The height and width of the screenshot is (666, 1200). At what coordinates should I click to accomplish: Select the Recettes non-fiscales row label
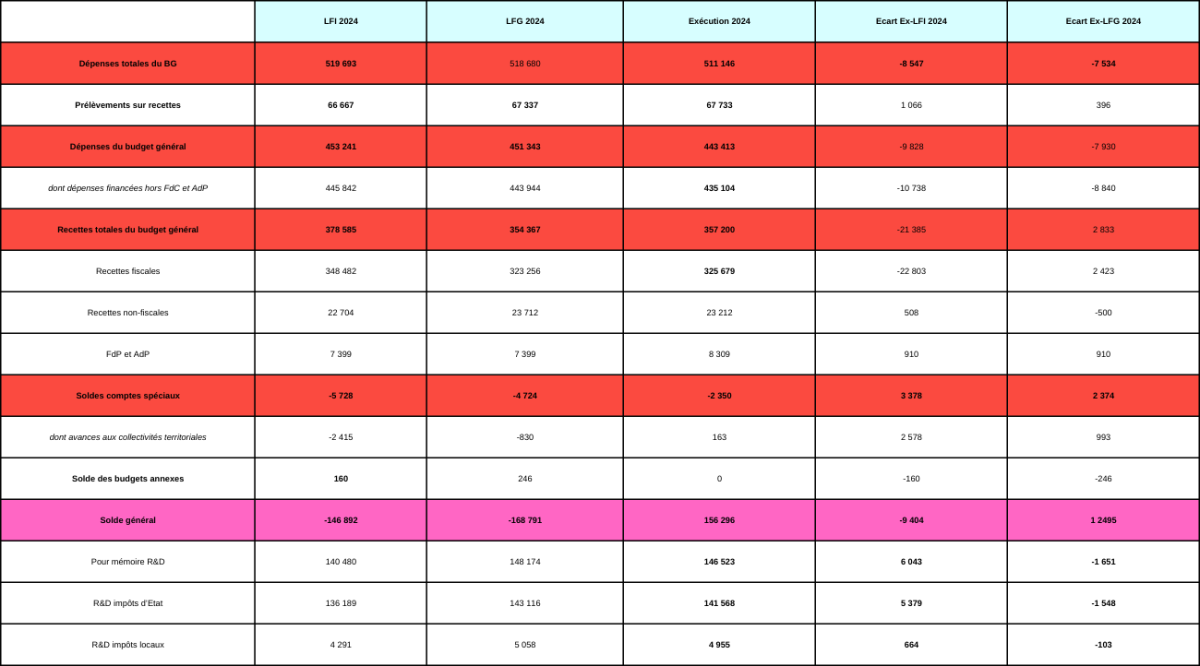click(x=128, y=313)
